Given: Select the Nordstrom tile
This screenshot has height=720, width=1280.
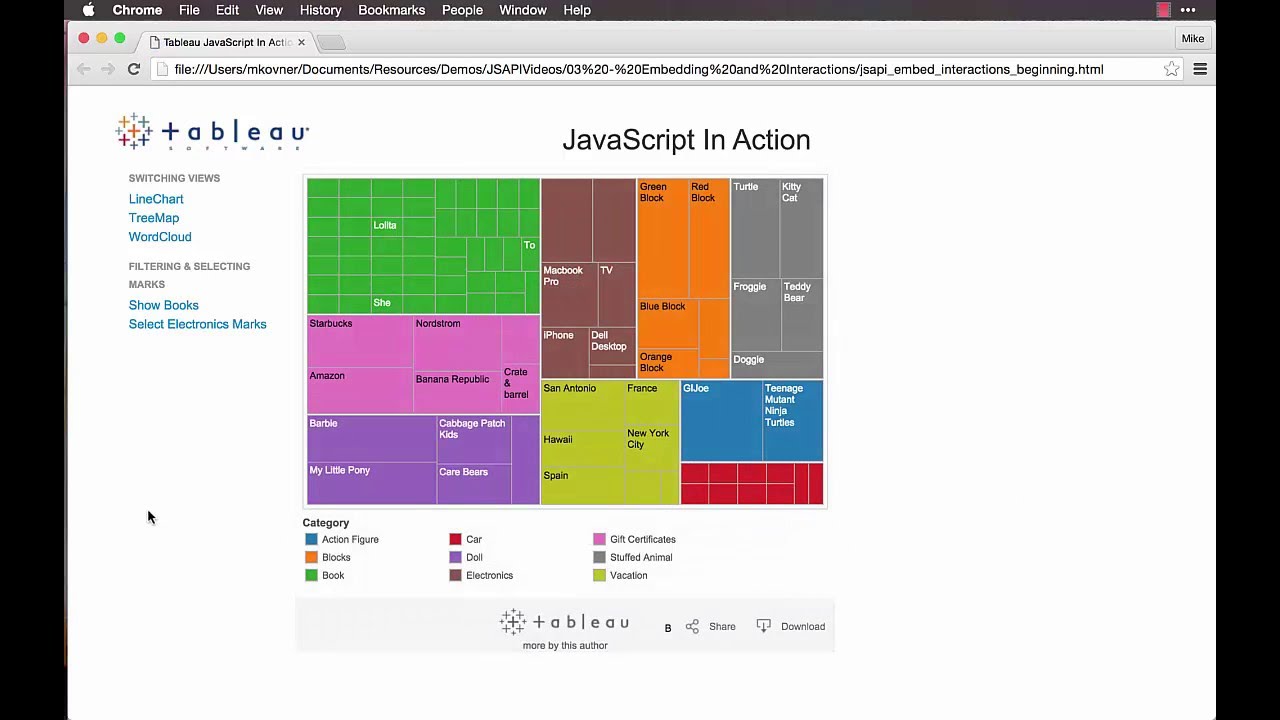Looking at the screenshot, I should pos(457,343).
